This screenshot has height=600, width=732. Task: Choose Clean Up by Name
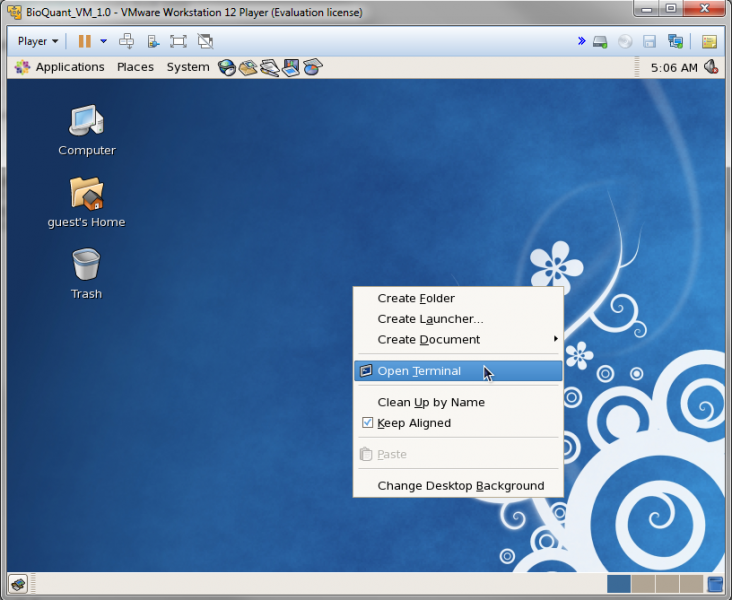(x=458, y=402)
